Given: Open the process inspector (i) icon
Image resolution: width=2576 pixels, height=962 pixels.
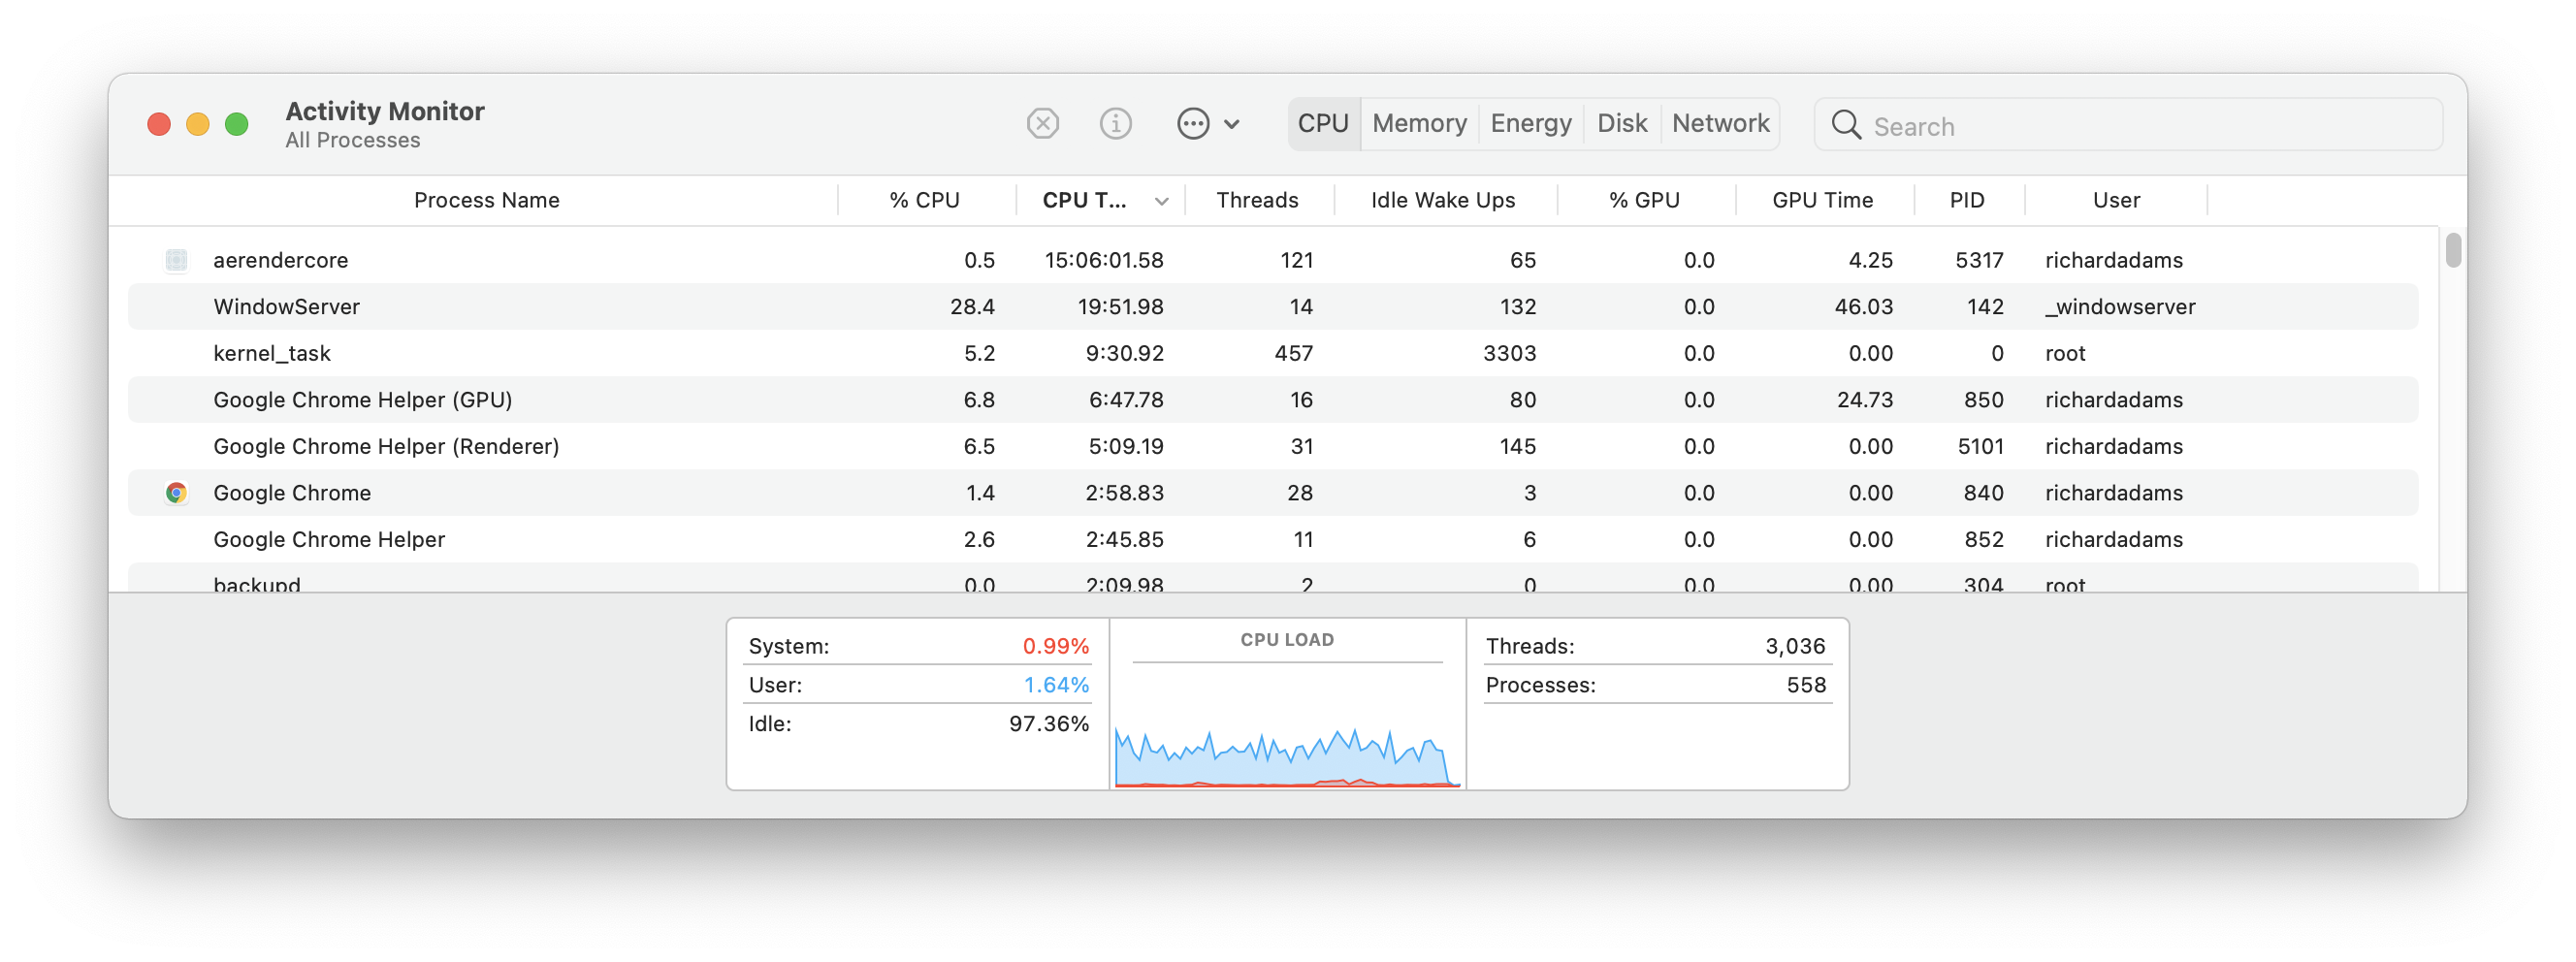Looking at the screenshot, I should pyautogui.click(x=1115, y=123).
